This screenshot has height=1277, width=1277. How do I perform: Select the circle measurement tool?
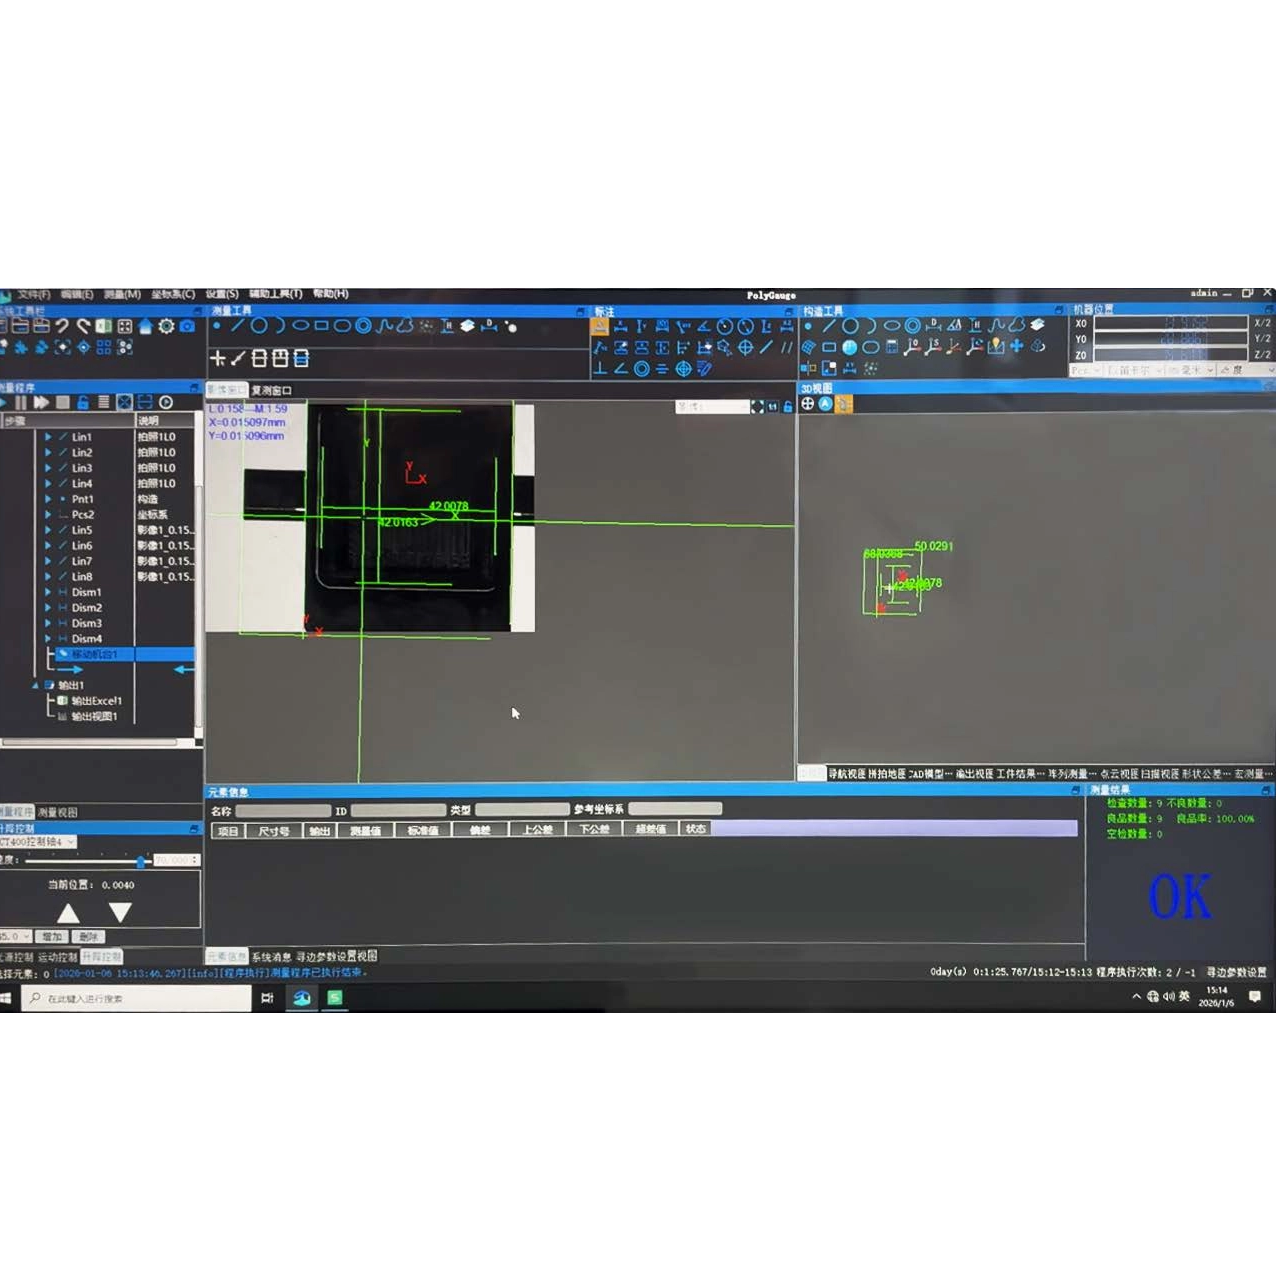point(259,325)
